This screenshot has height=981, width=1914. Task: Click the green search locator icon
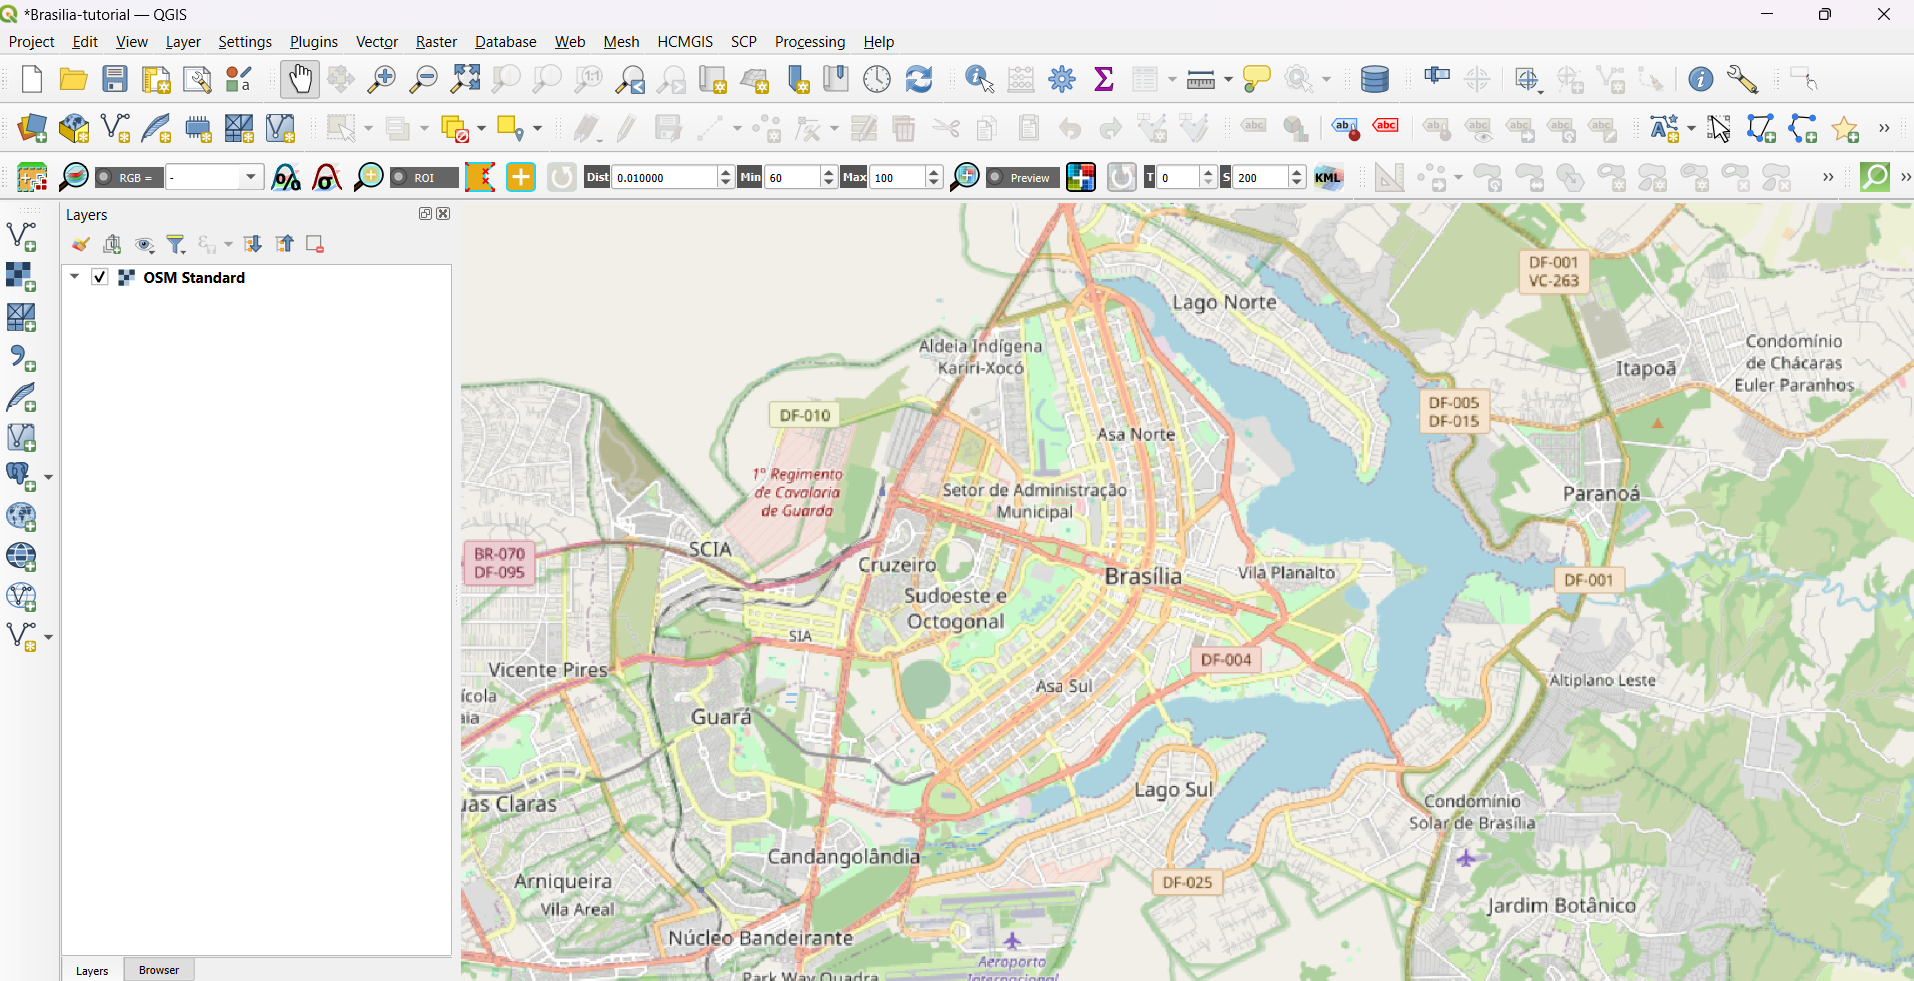[1875, 177]
